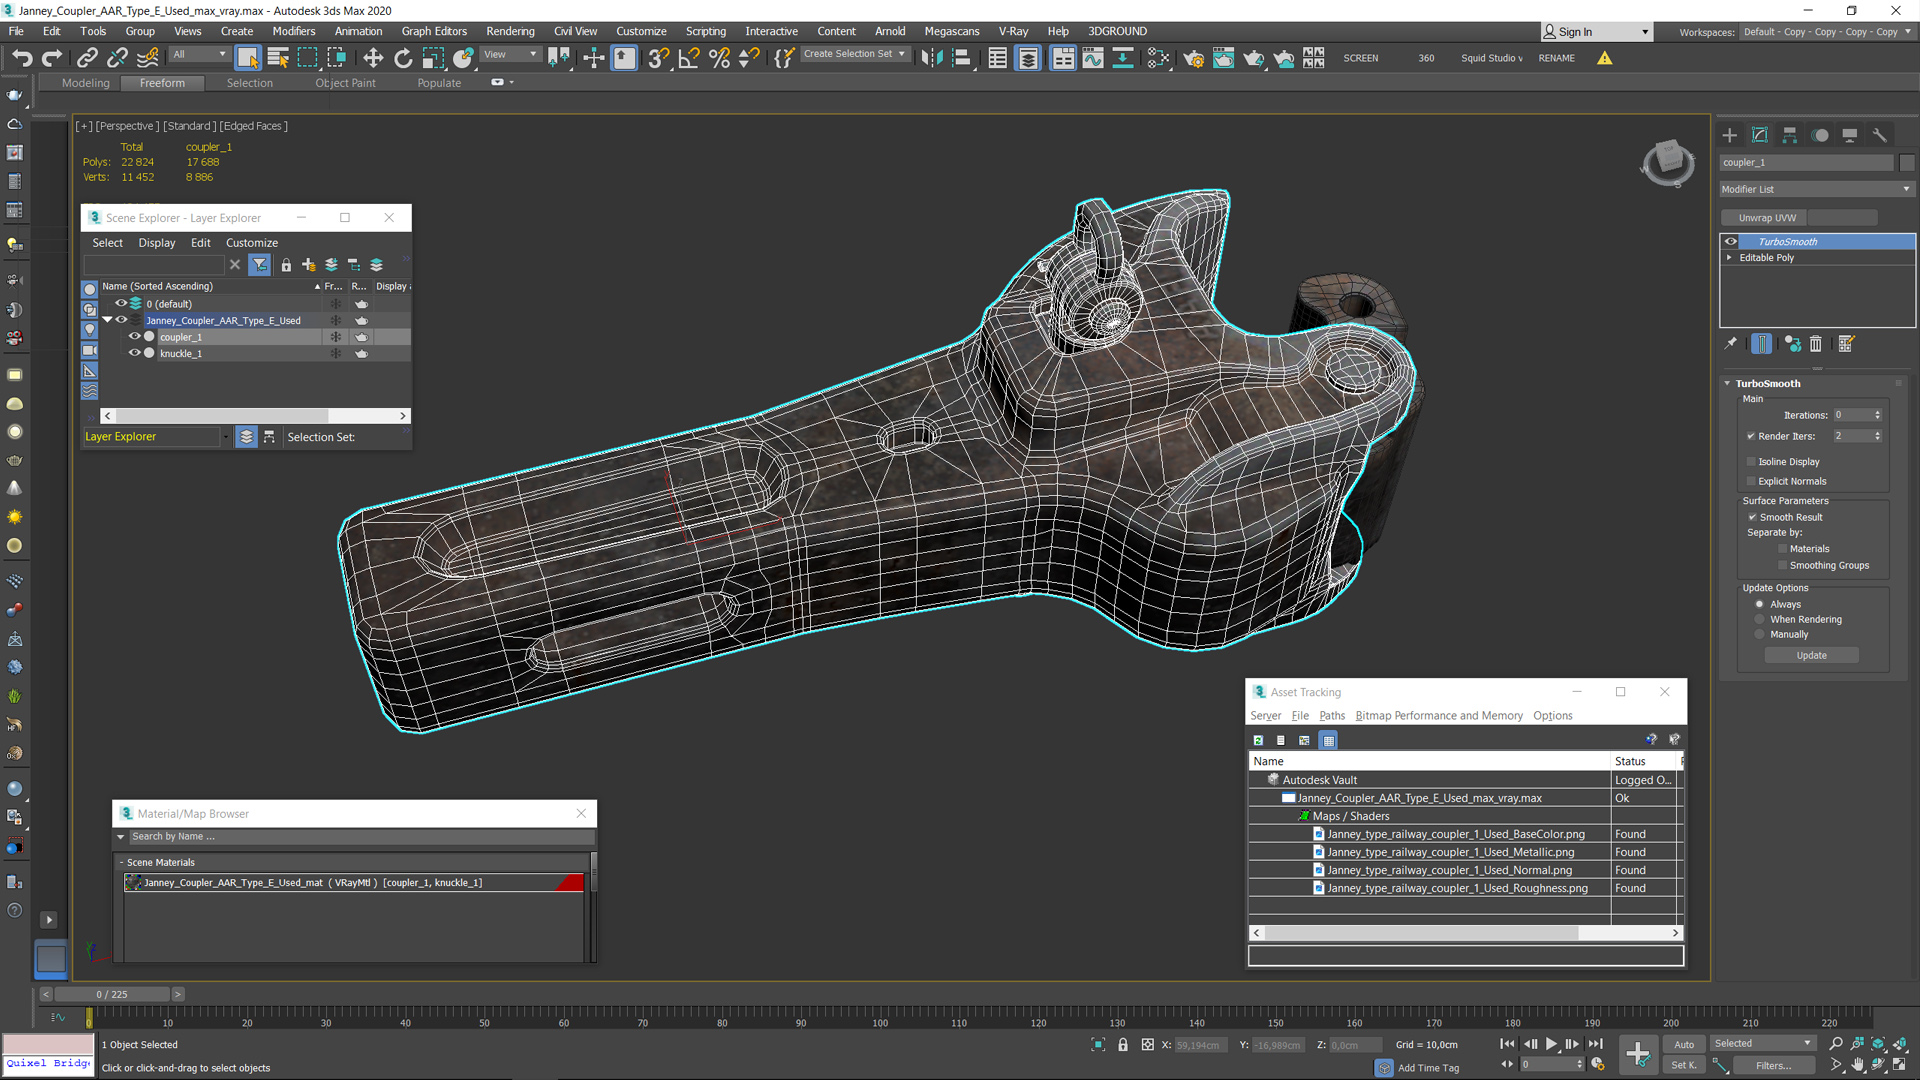Screen dimensions: 1920x1080
Task: Enable Explicit Normals checkbox
Action: tap(1751, 481)
